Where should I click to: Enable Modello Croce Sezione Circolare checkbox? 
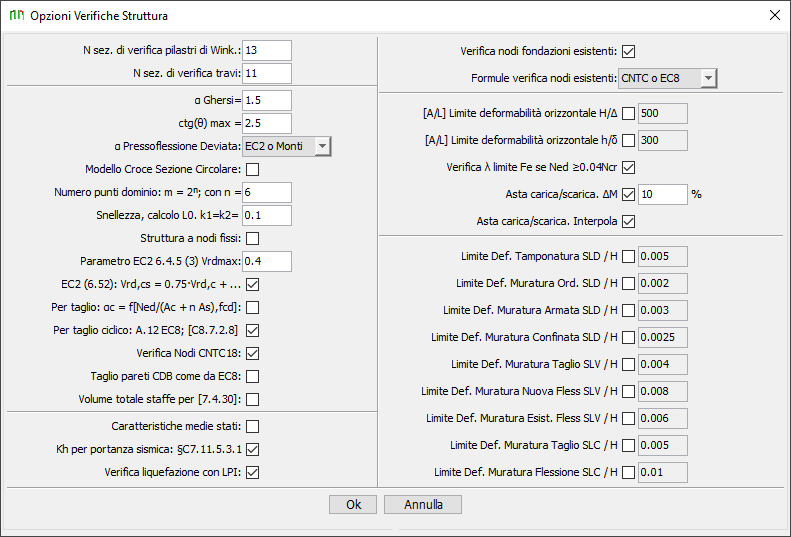coord(253,170)
